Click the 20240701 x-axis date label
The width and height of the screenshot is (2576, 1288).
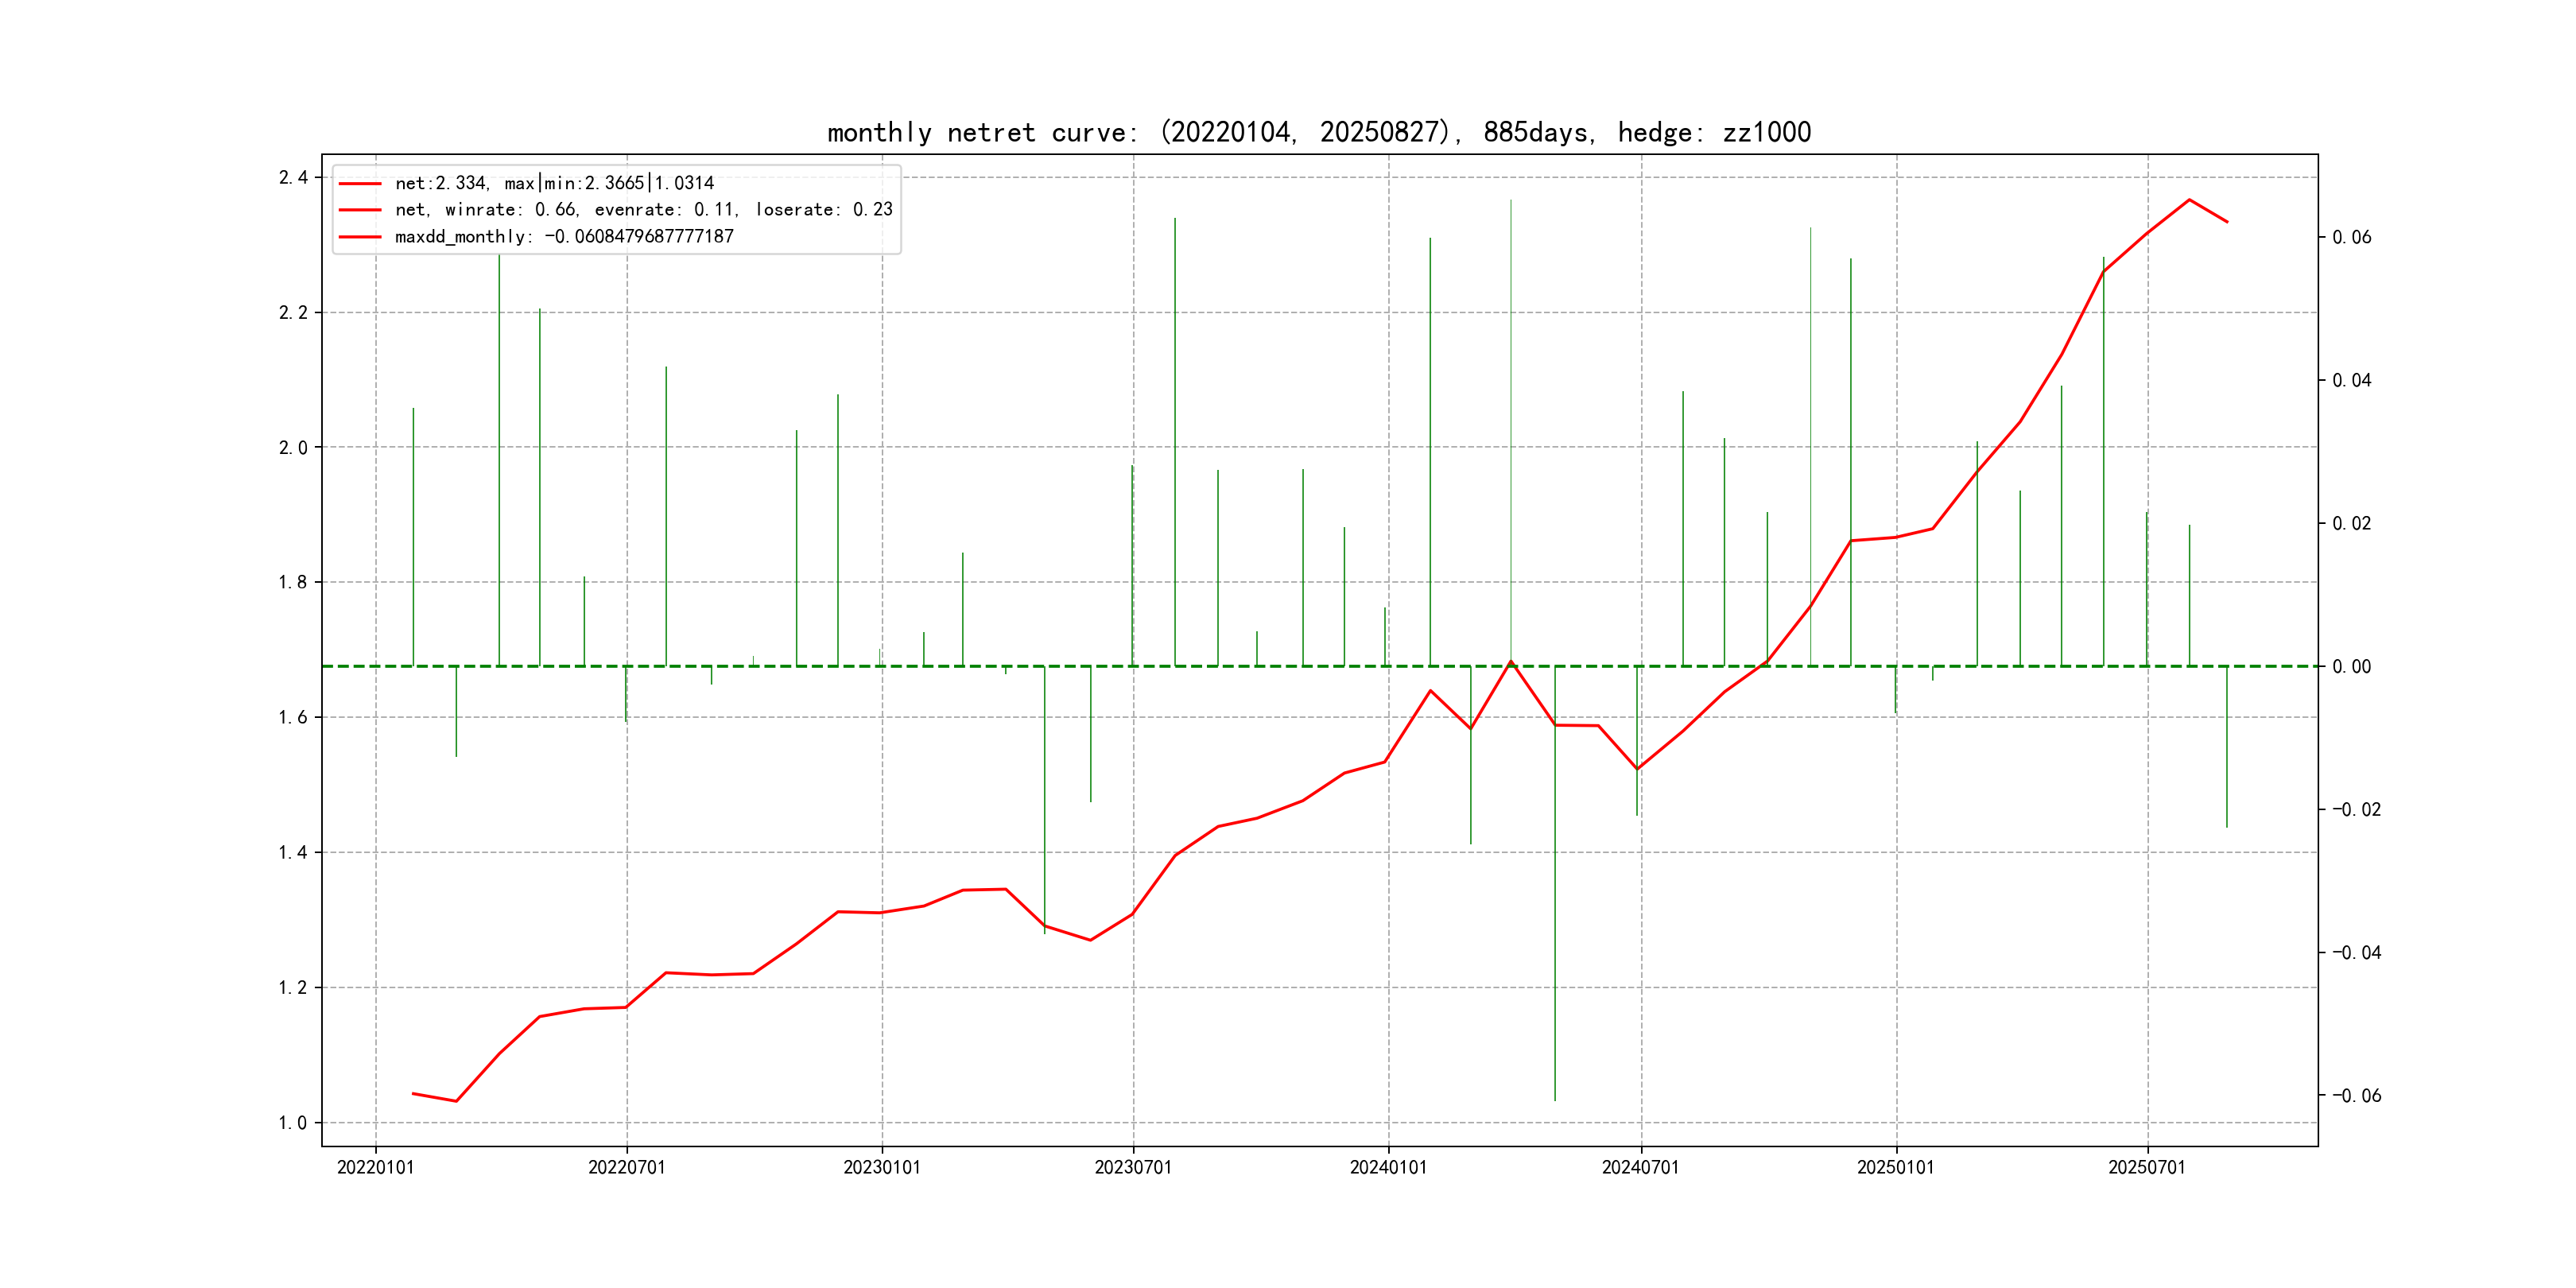[x=1640, y=1167]
